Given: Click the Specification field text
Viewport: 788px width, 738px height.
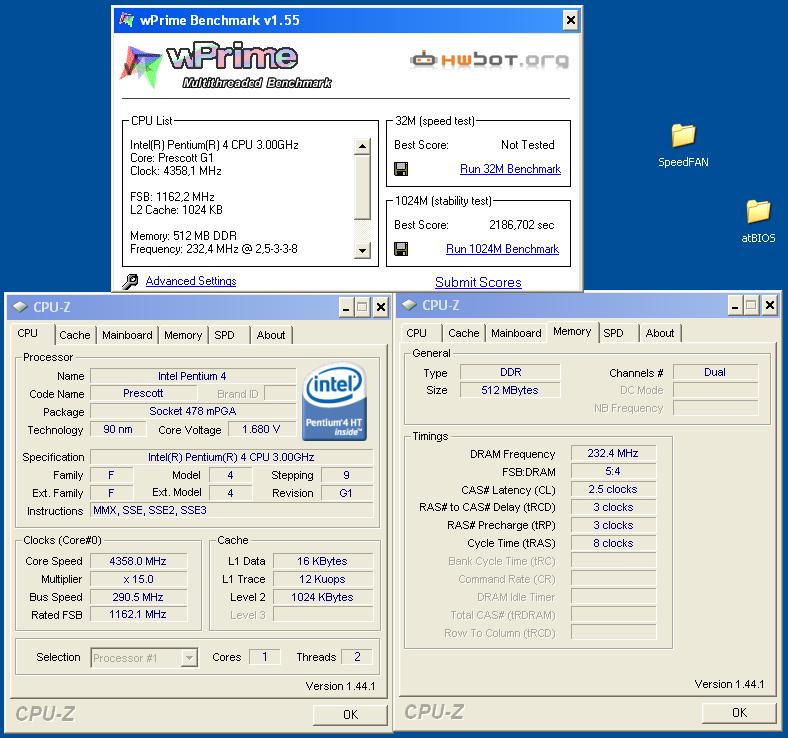Looking at the screenshot, I should (x=231, y=457).
